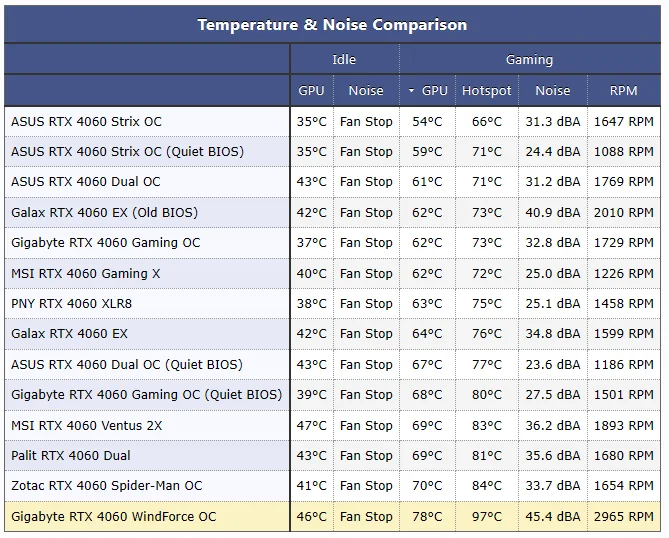Sort by the Hotspot column header
The height and width of the screenshot is (538, 669).
pyautogui.click(x=486, y=91)
